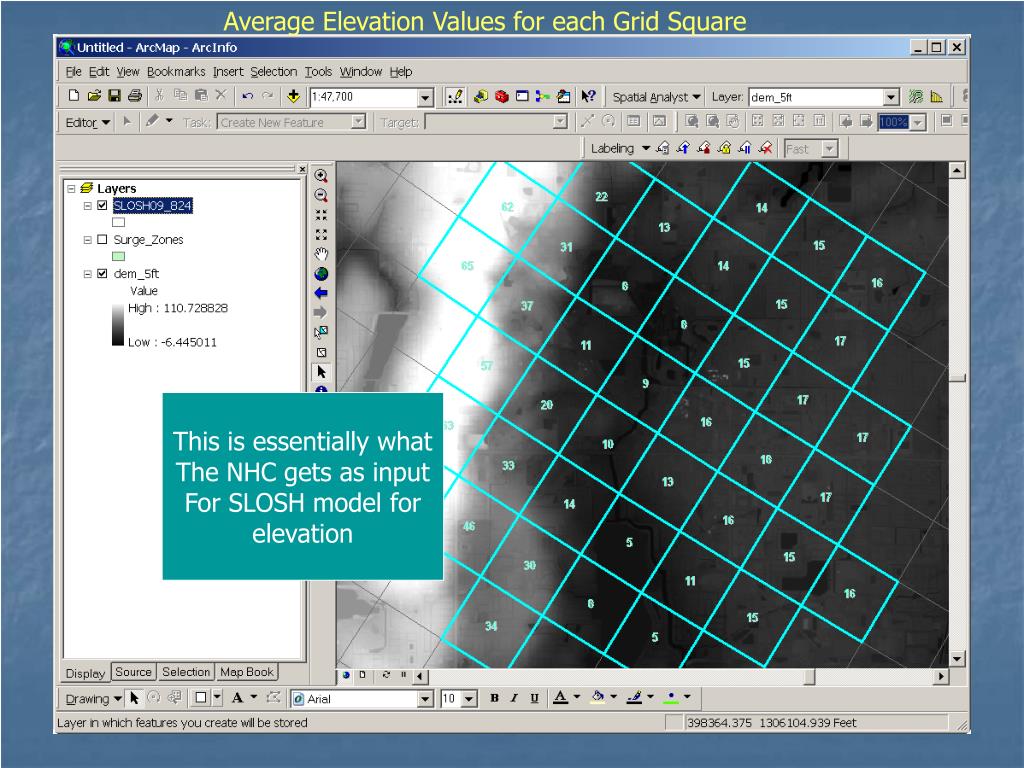Apply underline text formatting
The image size is (1024, 768).
534,698
